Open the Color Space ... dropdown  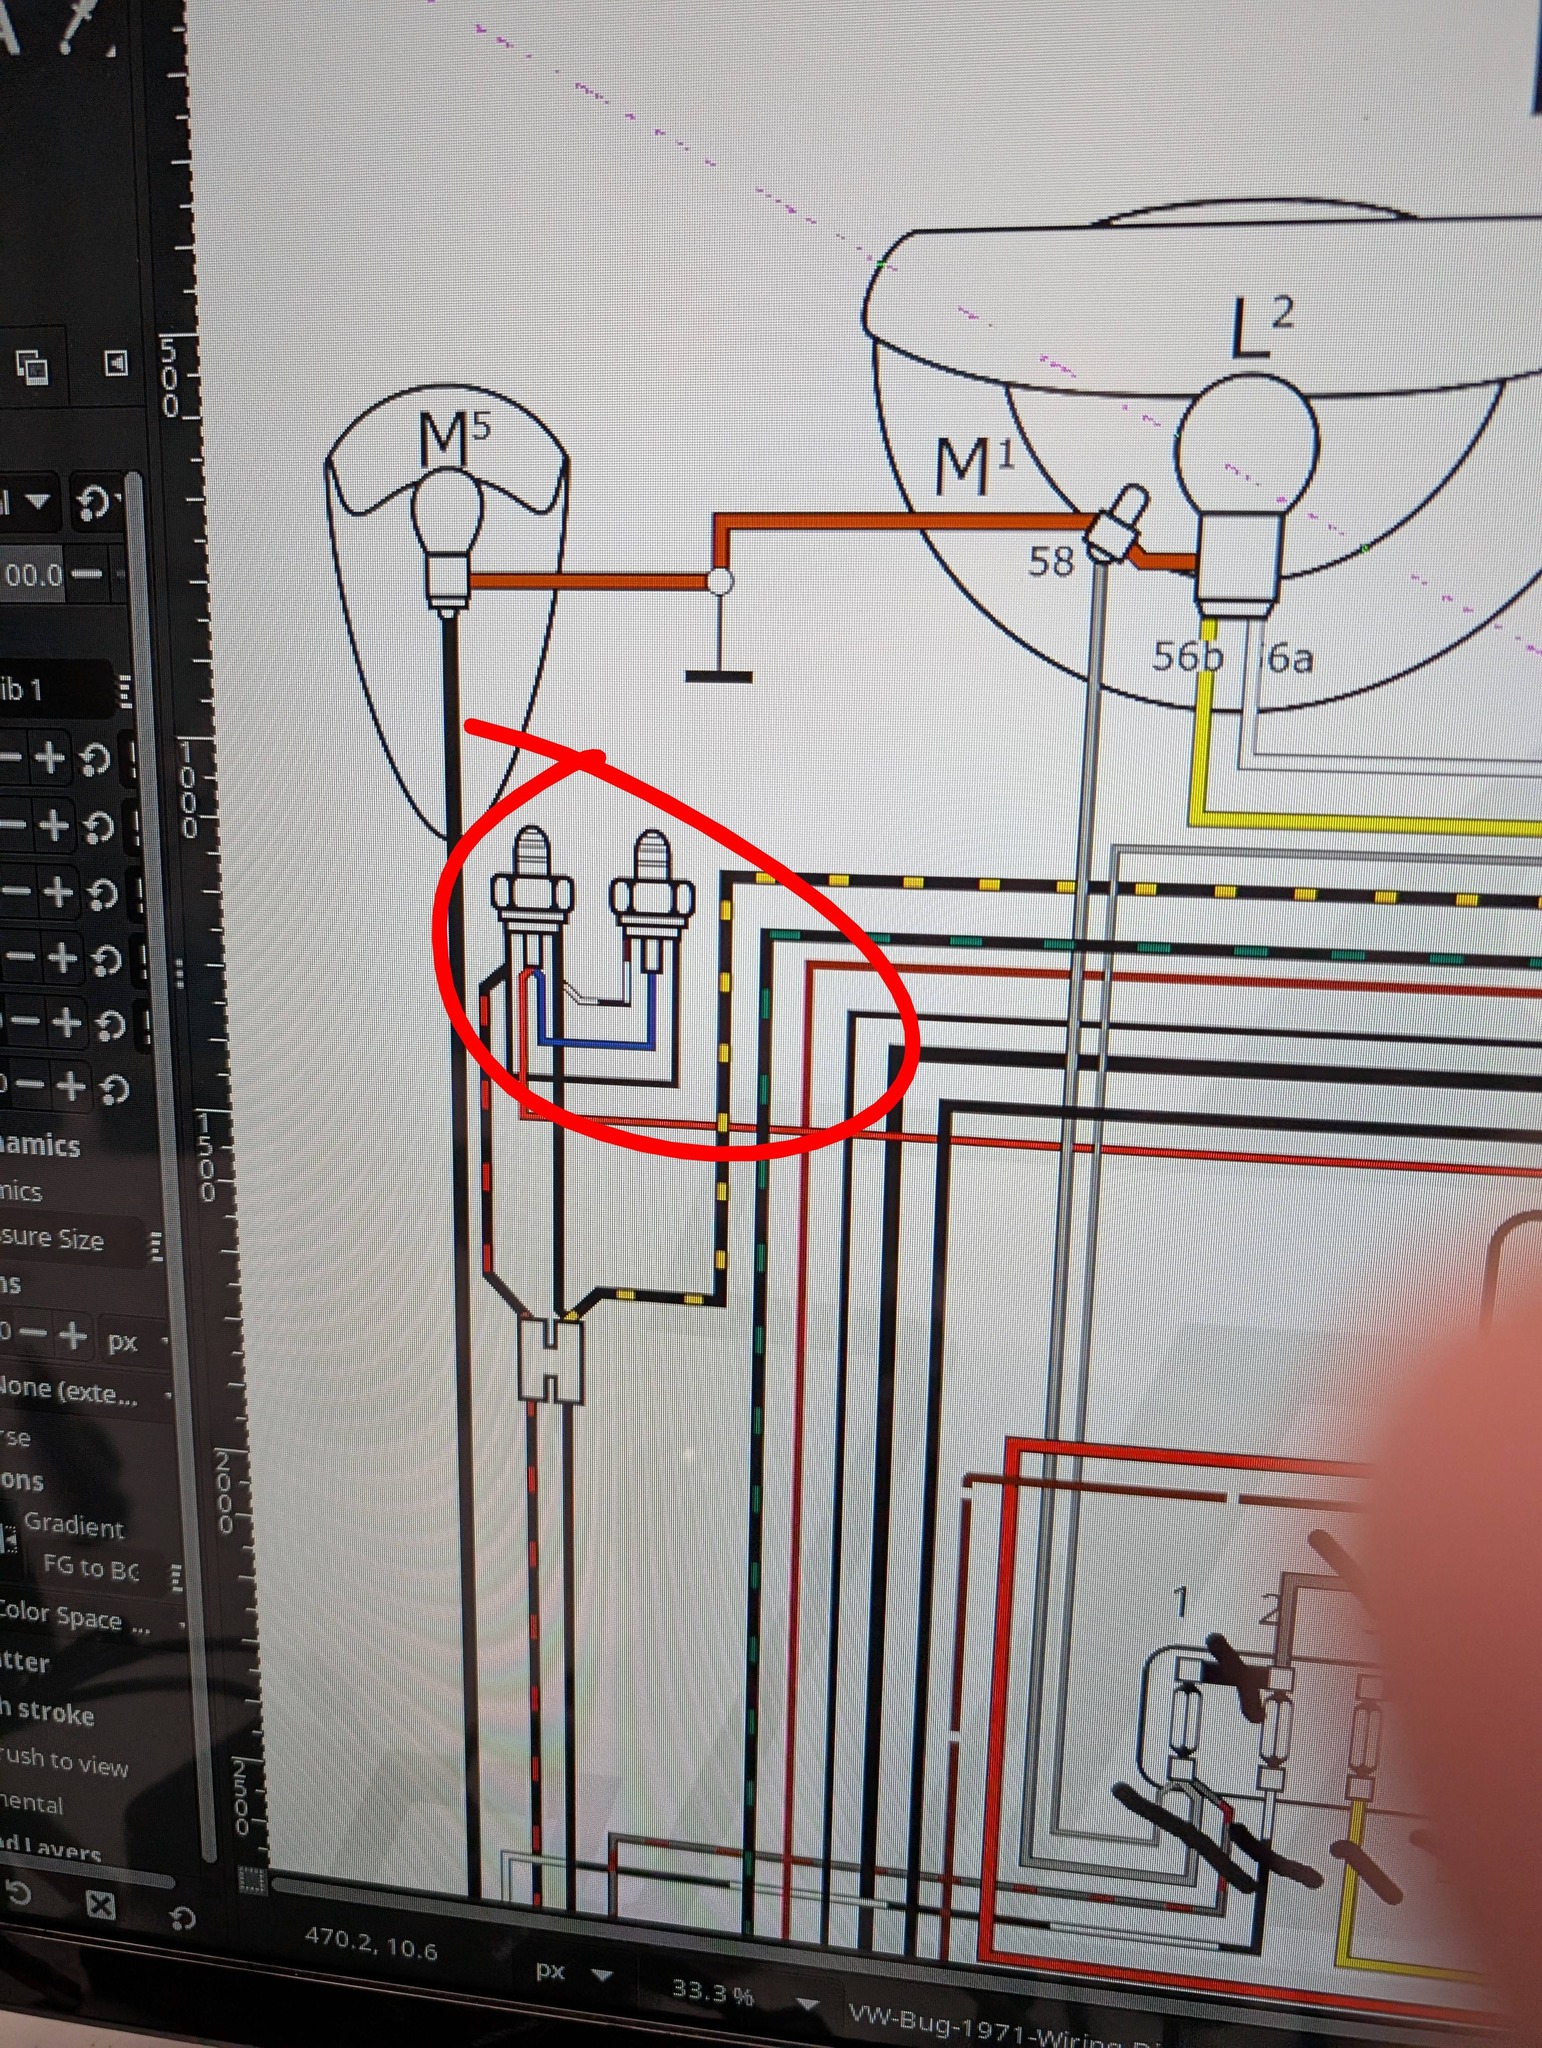click(92, 1618)
